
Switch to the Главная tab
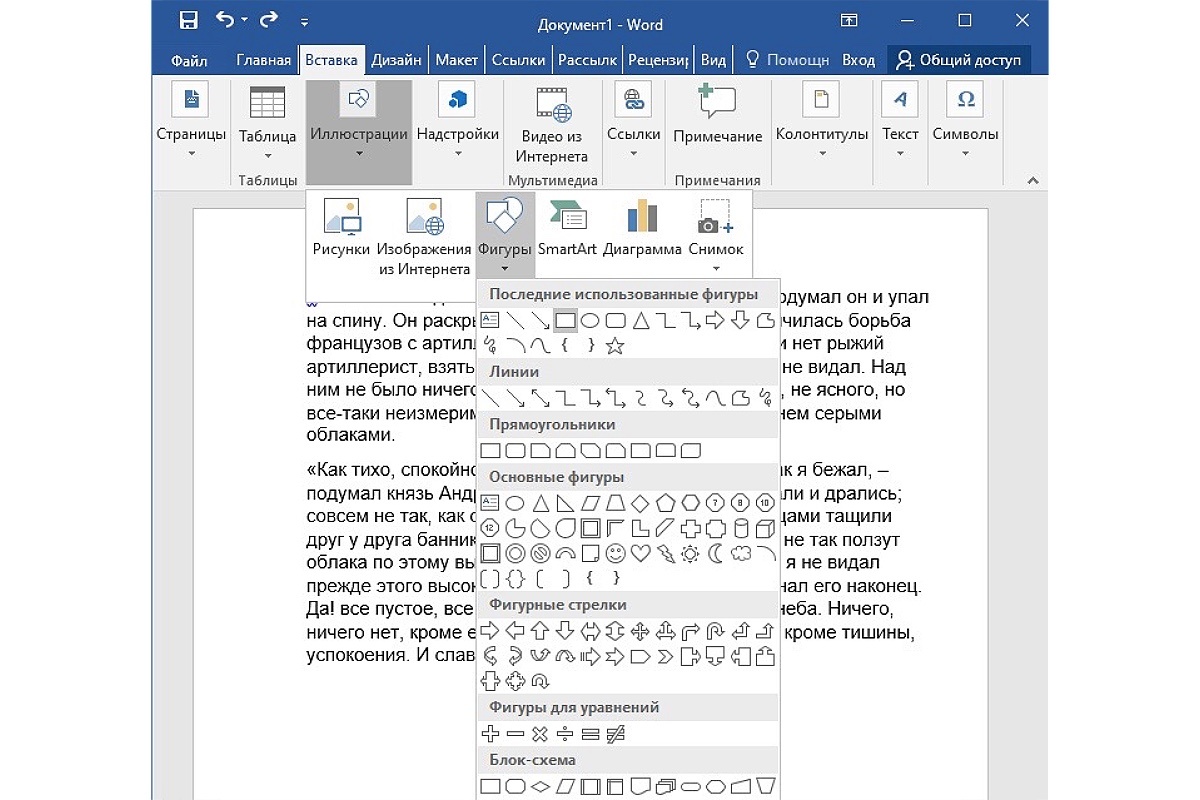click(x=264, y=60)
